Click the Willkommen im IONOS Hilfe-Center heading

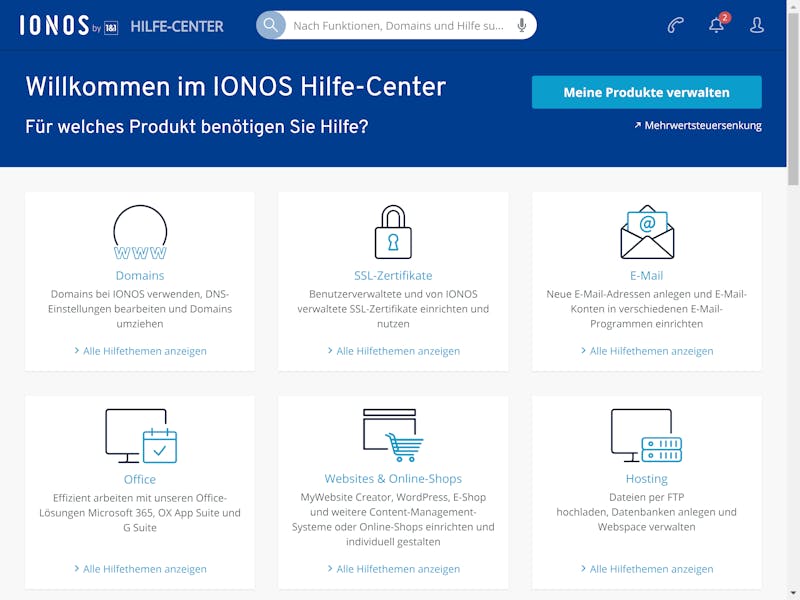[236, 86]
